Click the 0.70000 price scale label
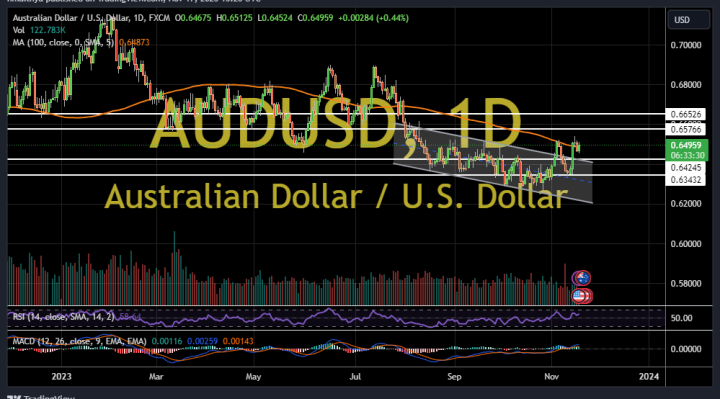Image resolution: width=720 pixels, height=399 pixels. [686, 45]
